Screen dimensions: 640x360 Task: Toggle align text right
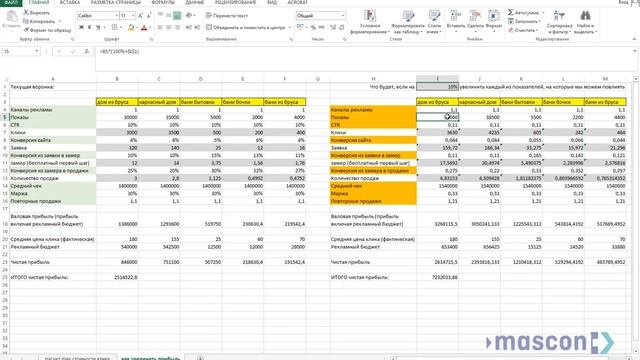click(177, 27)
